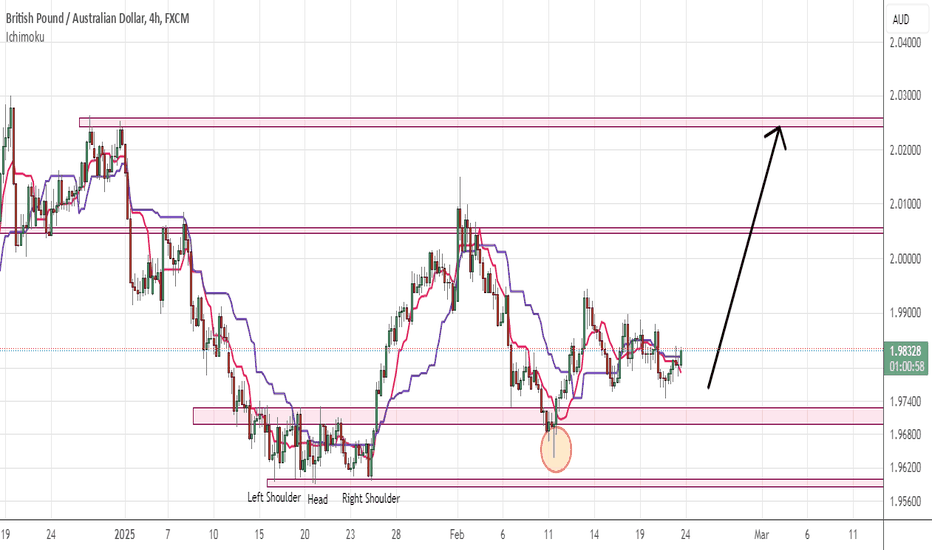Viewport: 932px width, 550px height.
Task: Select the black upward arrow drawing
Action: click(x=746, y=256)
